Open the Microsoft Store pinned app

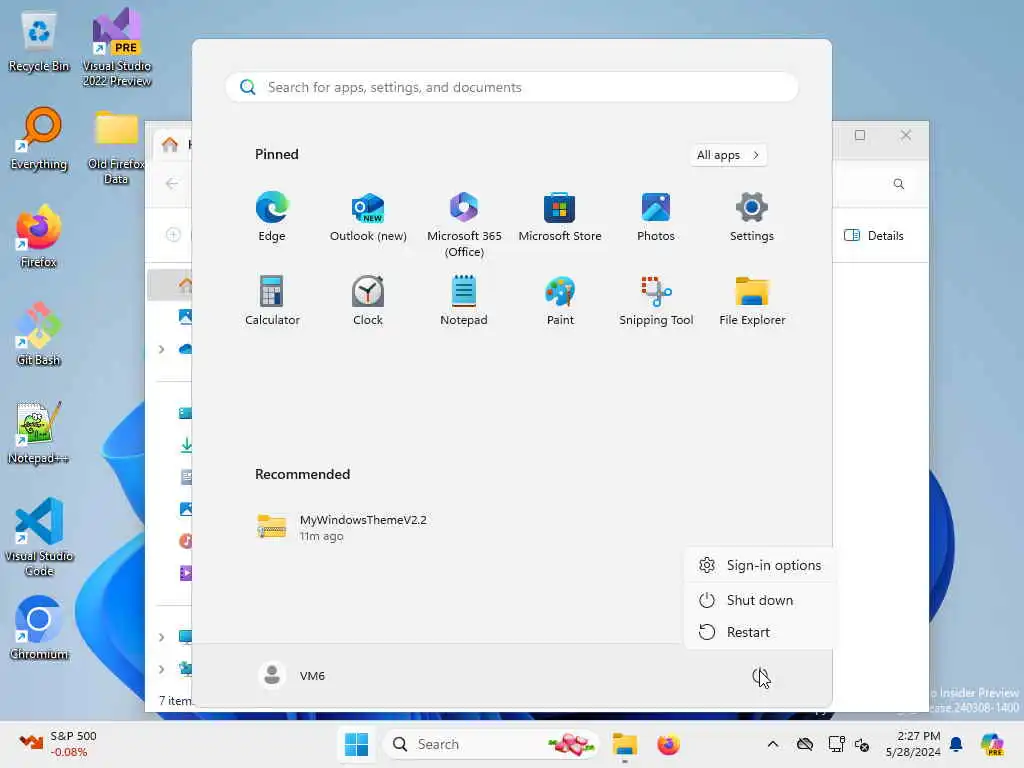tap(560, 217)
